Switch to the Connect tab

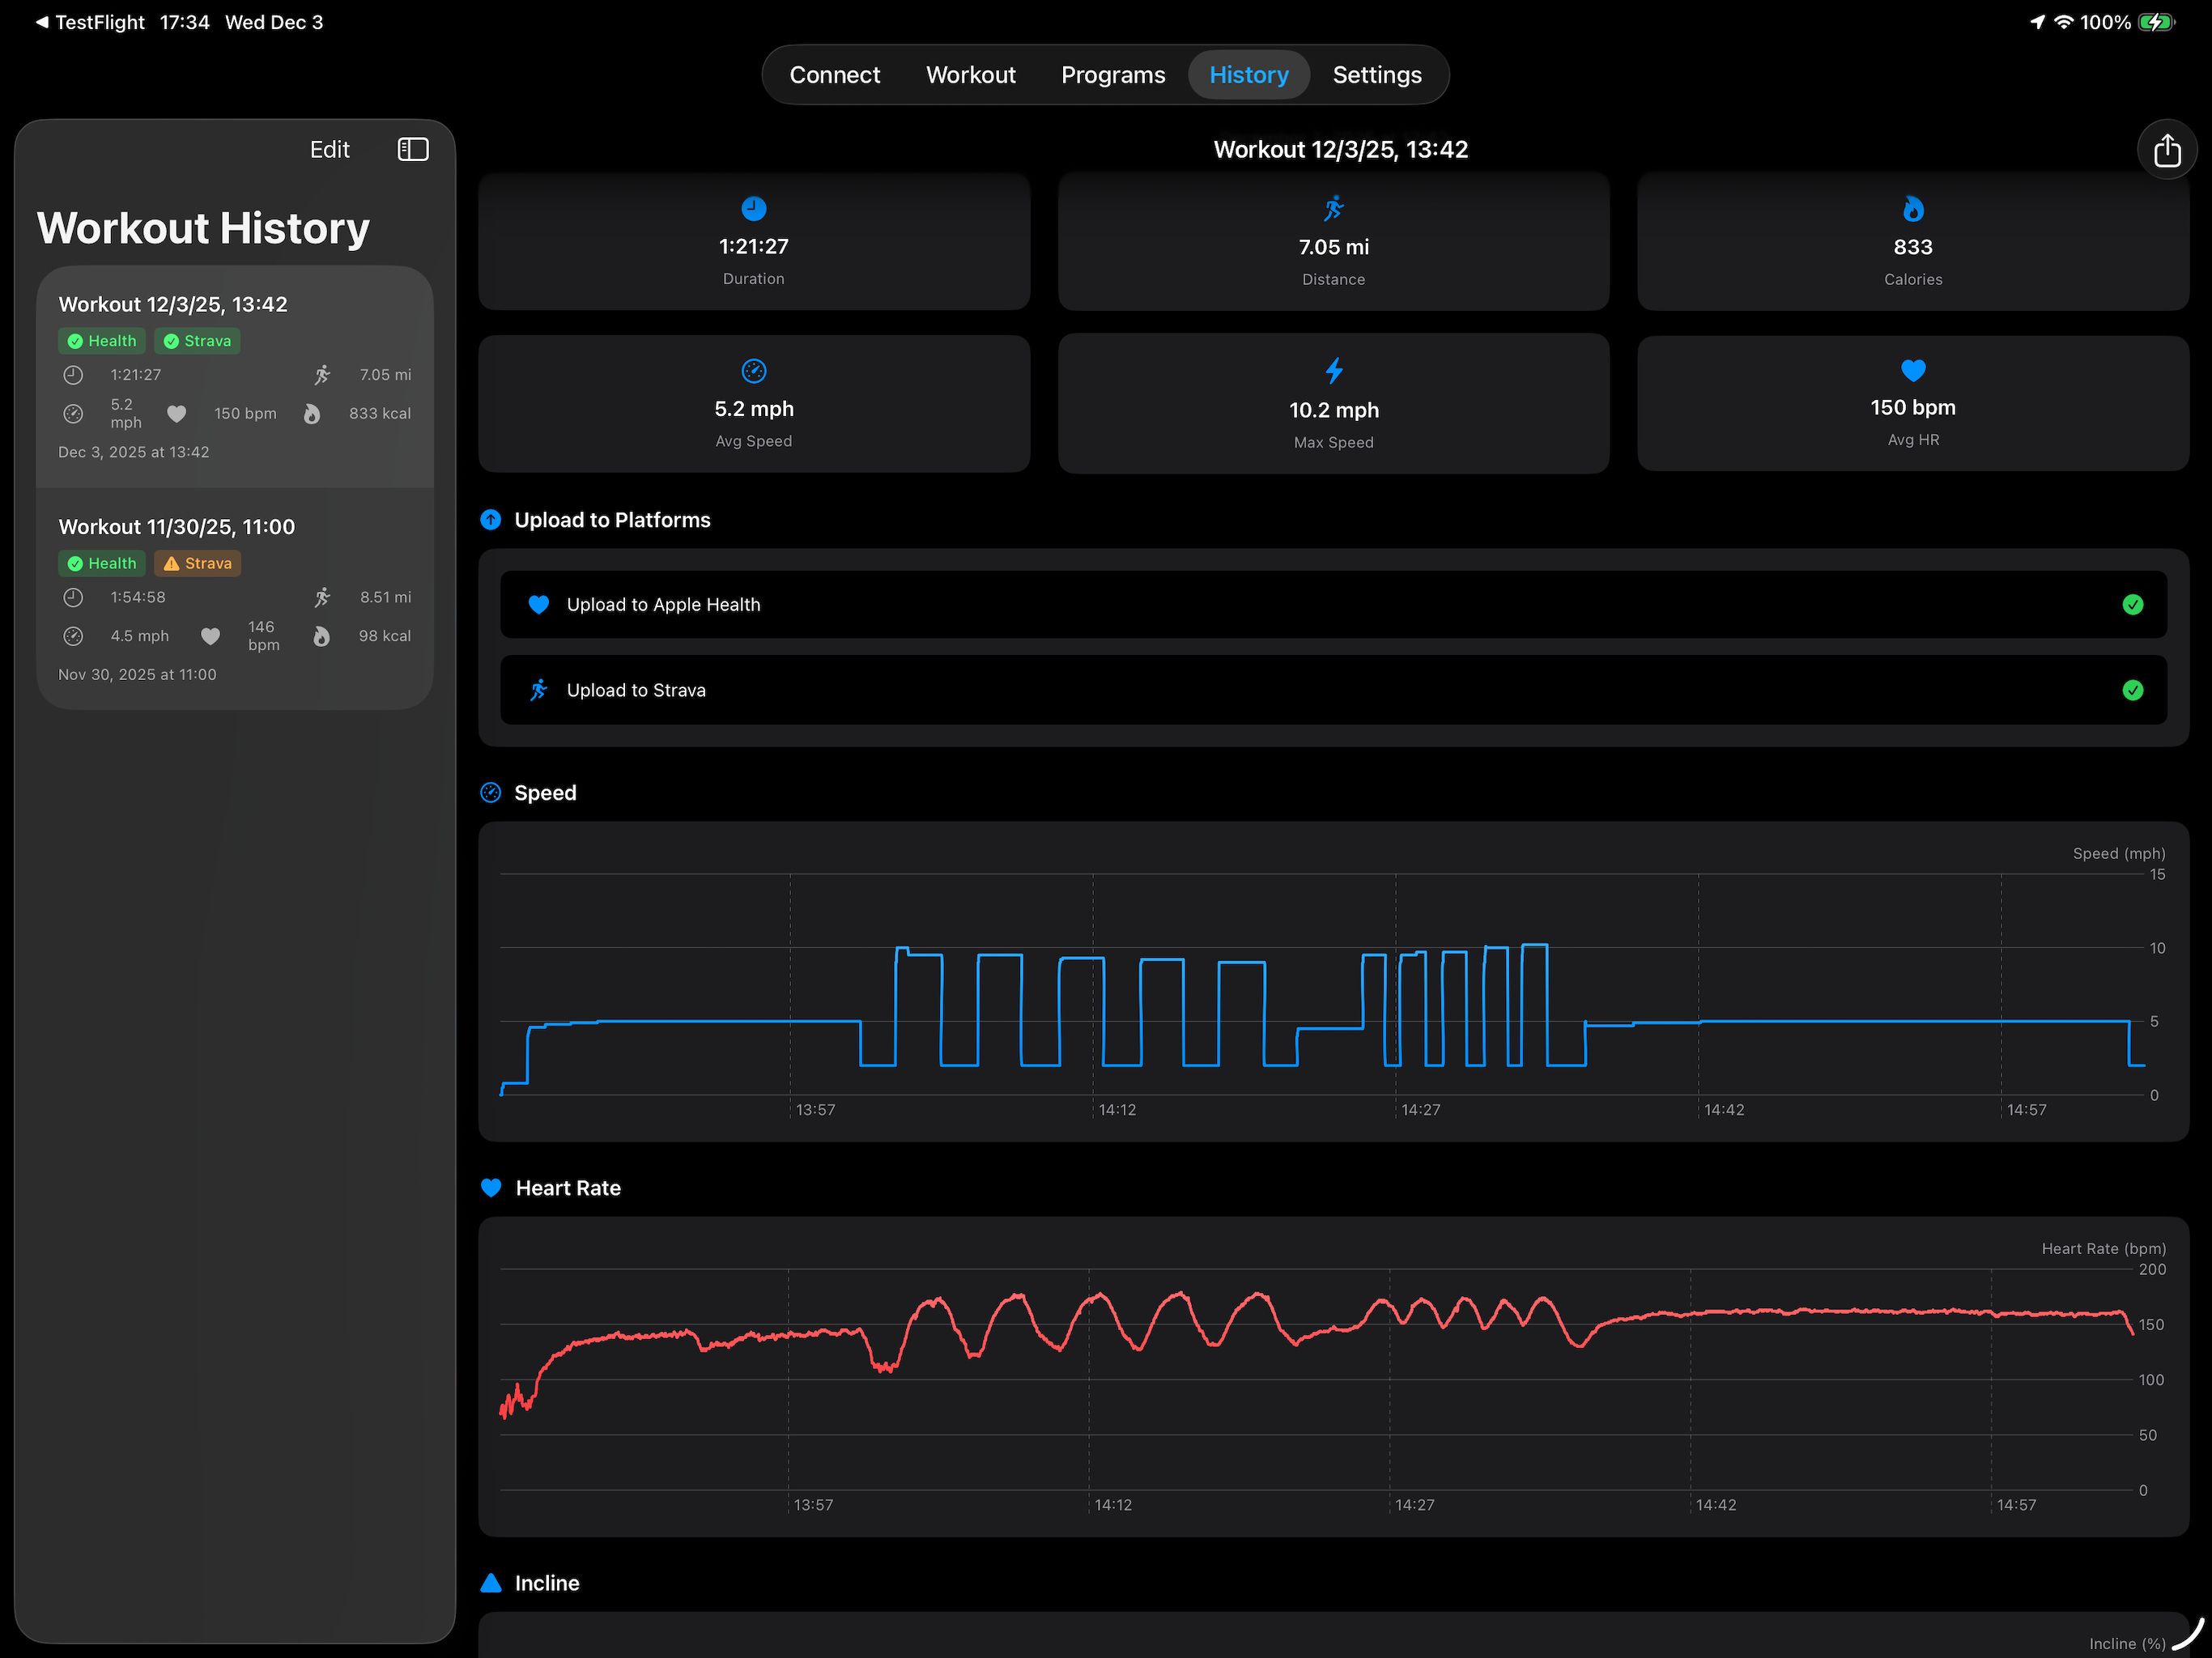[834, 75]
